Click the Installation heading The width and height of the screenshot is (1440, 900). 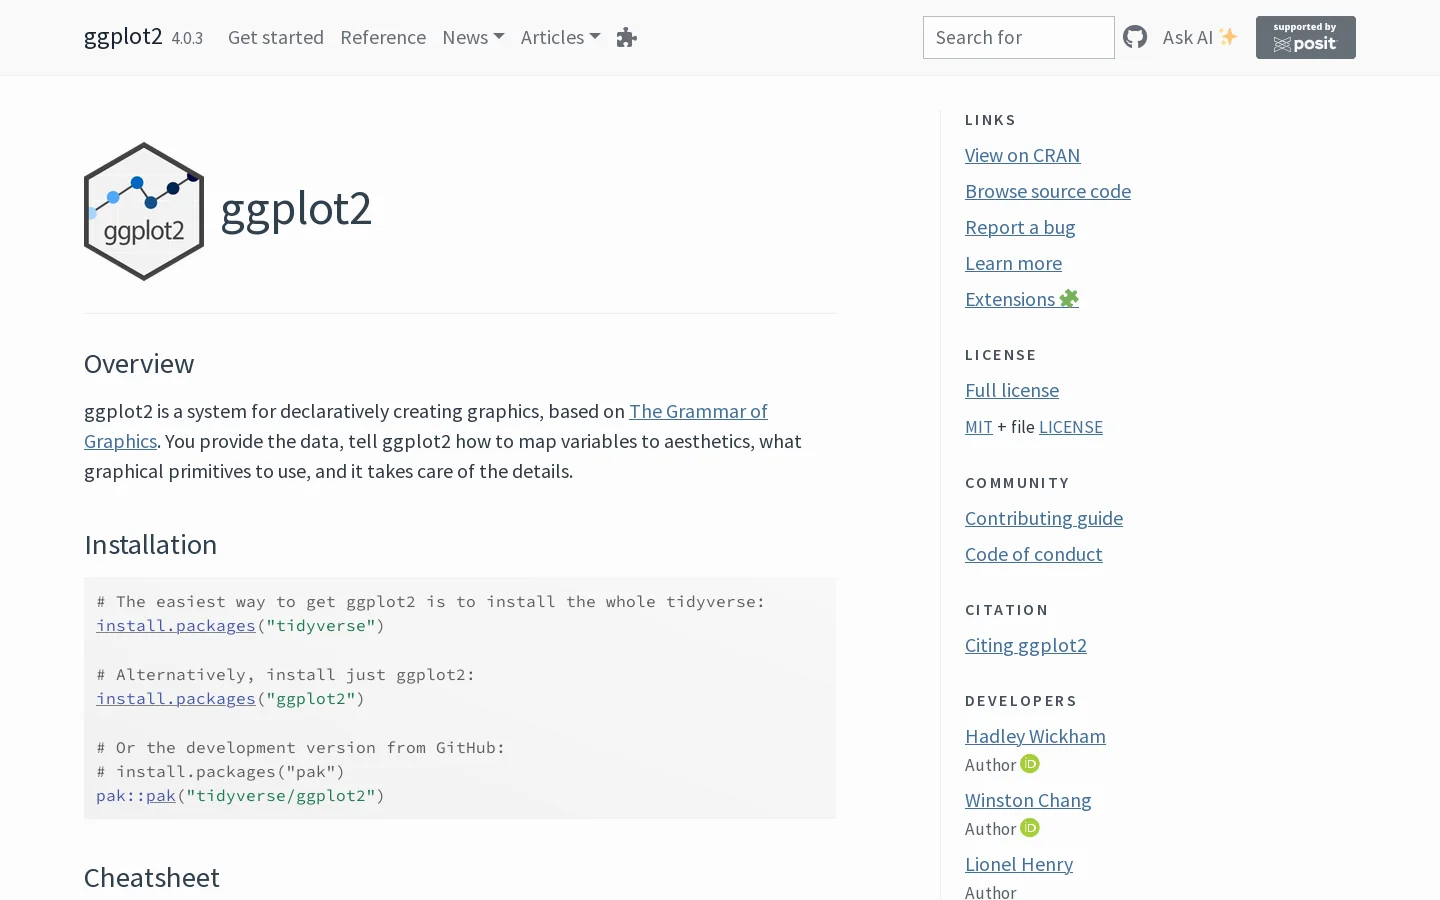[151, 545]
